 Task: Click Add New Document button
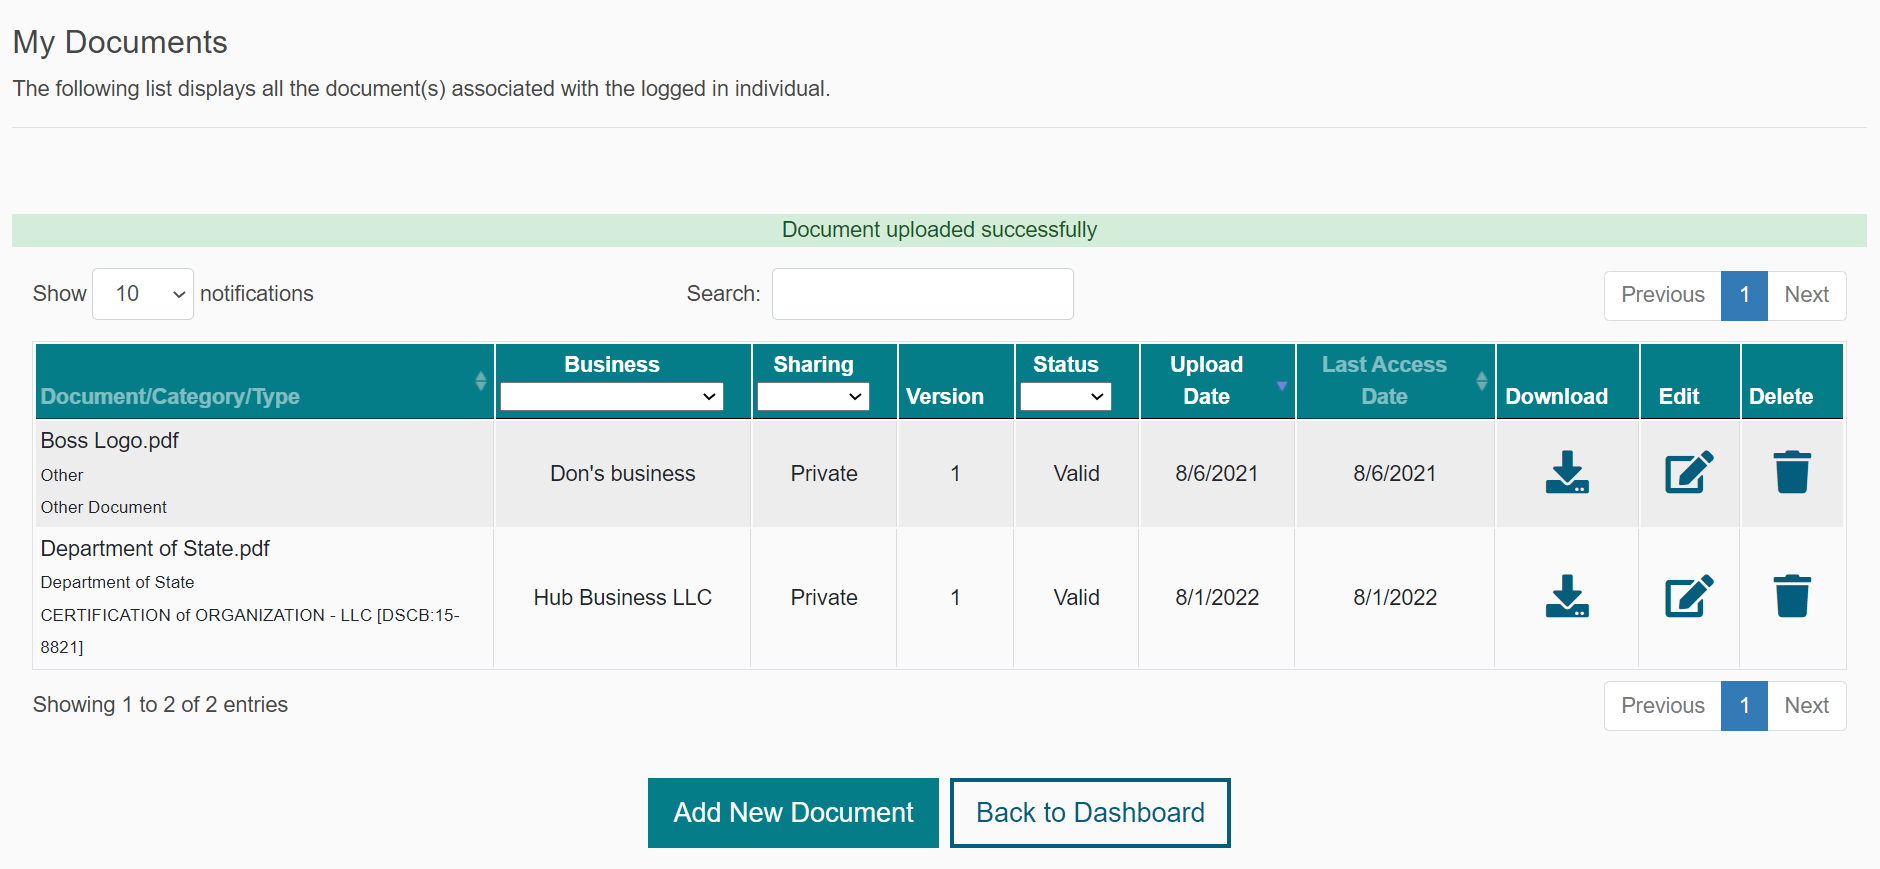(793, 813)
